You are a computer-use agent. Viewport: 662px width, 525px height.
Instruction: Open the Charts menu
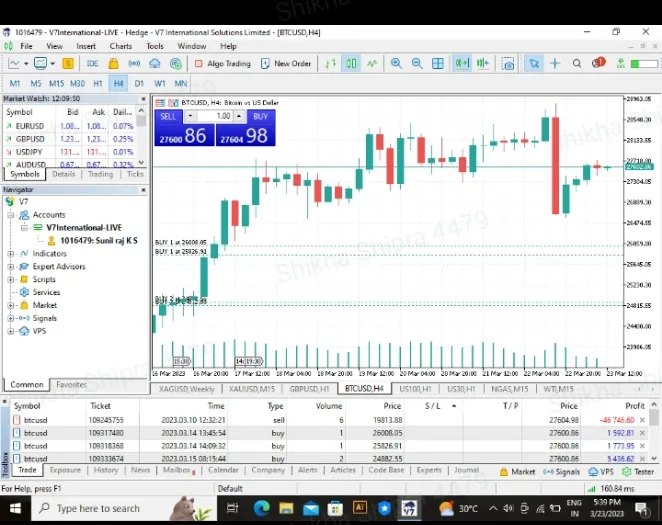click(x=121, y=46)
